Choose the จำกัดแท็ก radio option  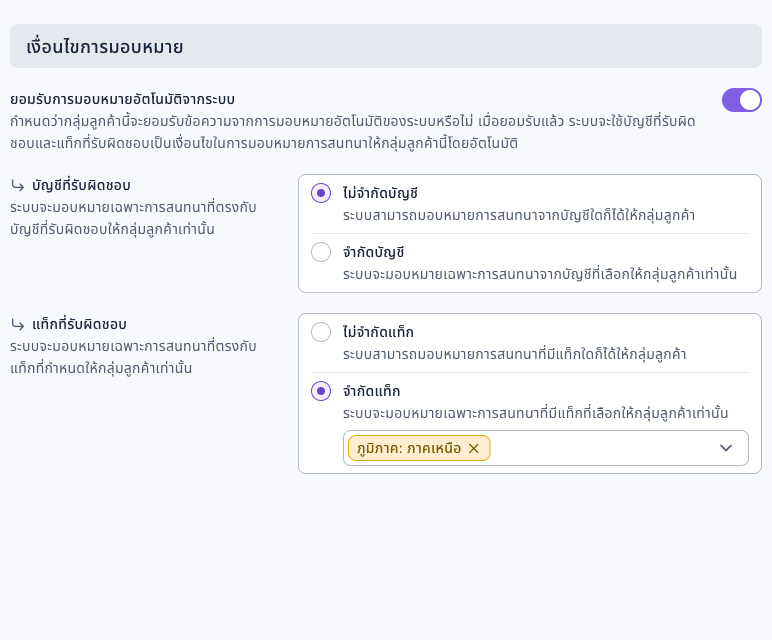(321, 391)
